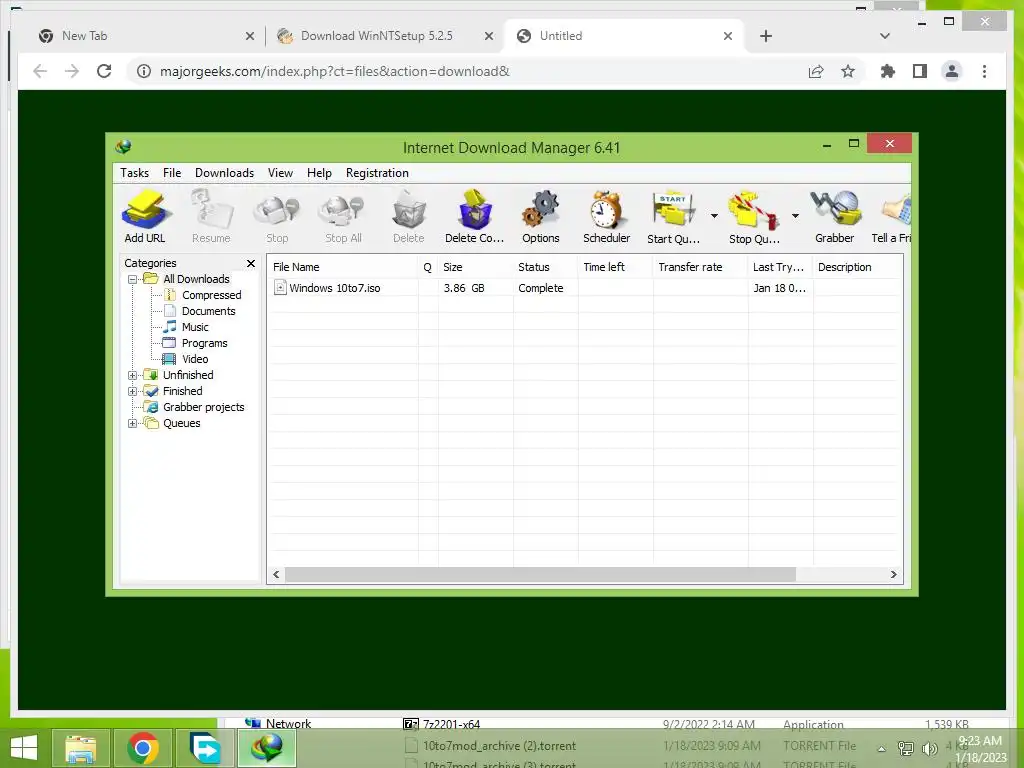1024x768 pixels.
Task: Sort by Description column header
Action: 857,267
